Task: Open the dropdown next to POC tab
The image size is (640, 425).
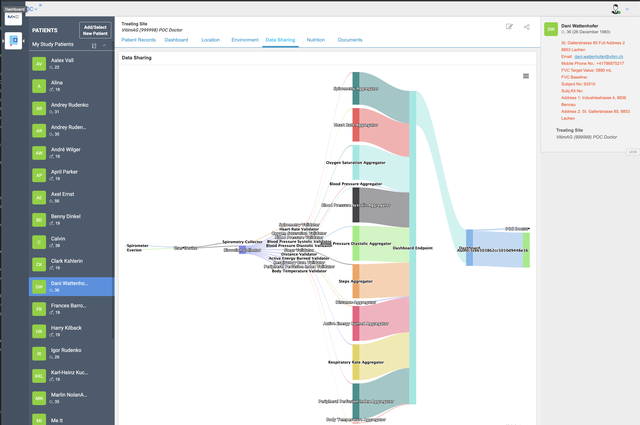Action: click(x=36, y=9)
